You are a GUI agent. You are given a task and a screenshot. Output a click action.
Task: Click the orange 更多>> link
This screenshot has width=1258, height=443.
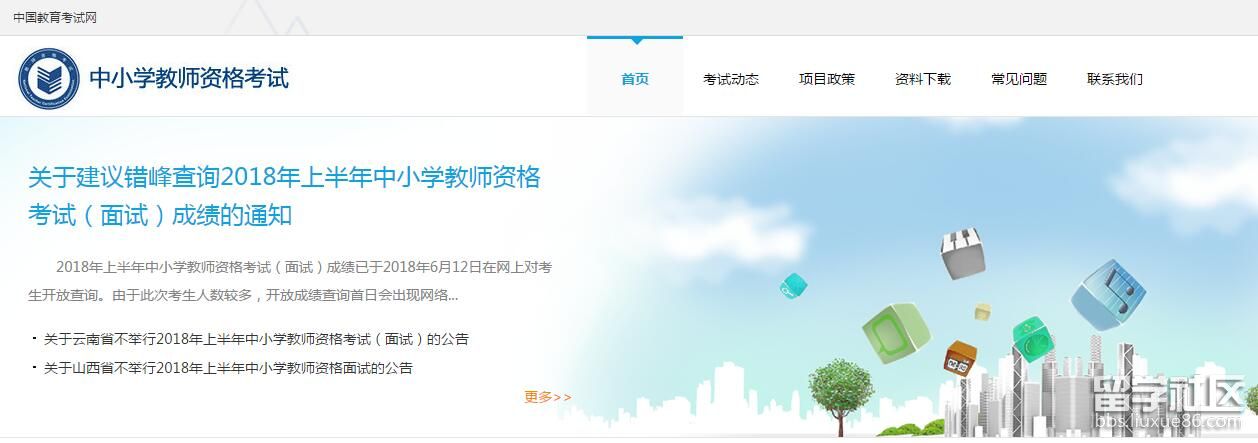547,397
